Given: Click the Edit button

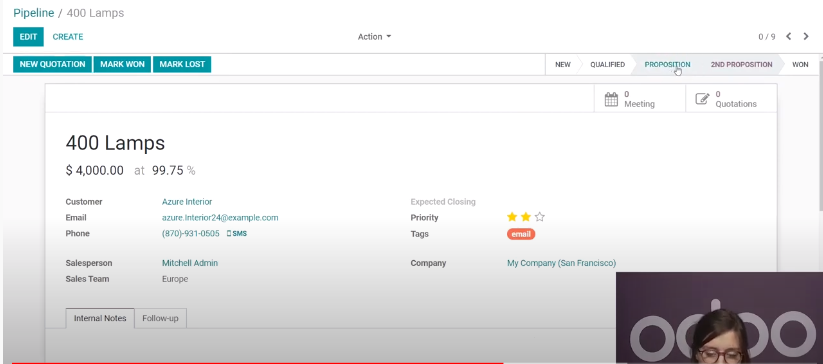Looking at the screenshot, I should [x=28, y=37].
